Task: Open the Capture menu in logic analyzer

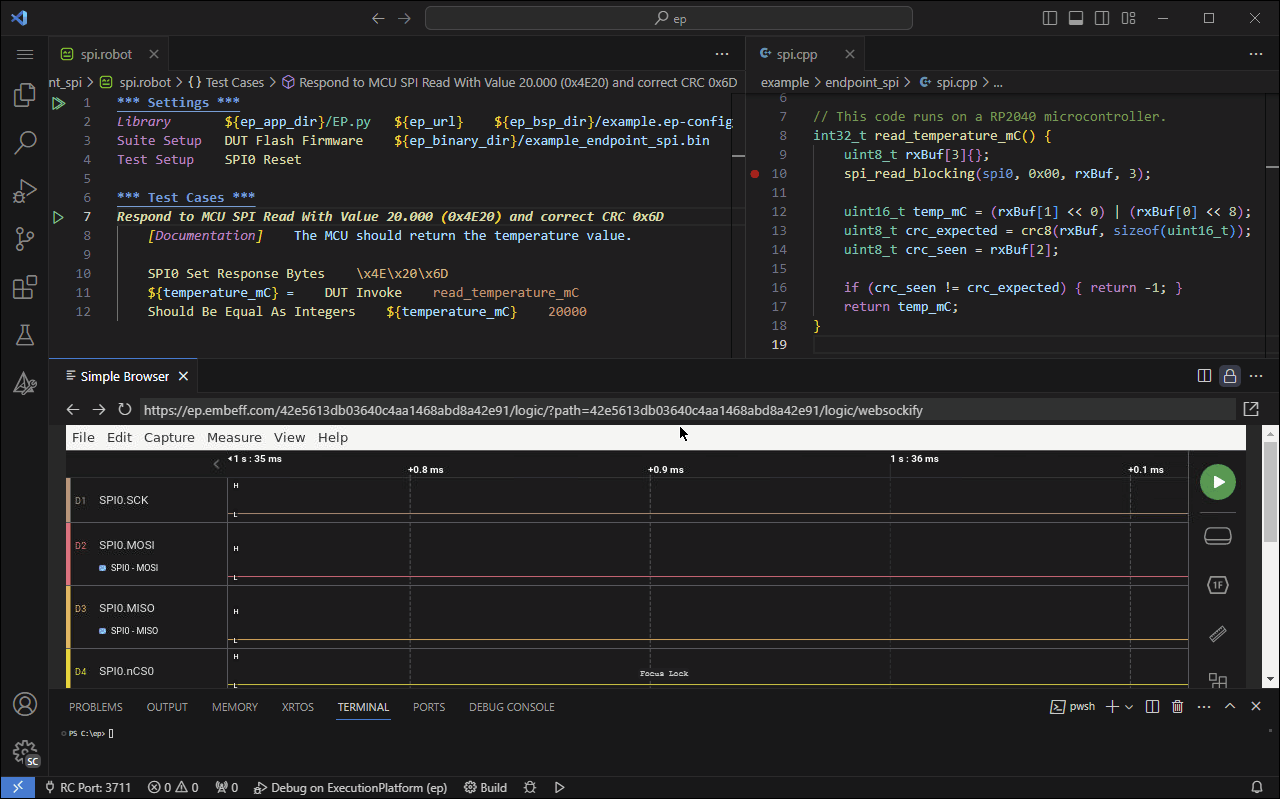Action: pyautogui.click(x=169, y=437)
